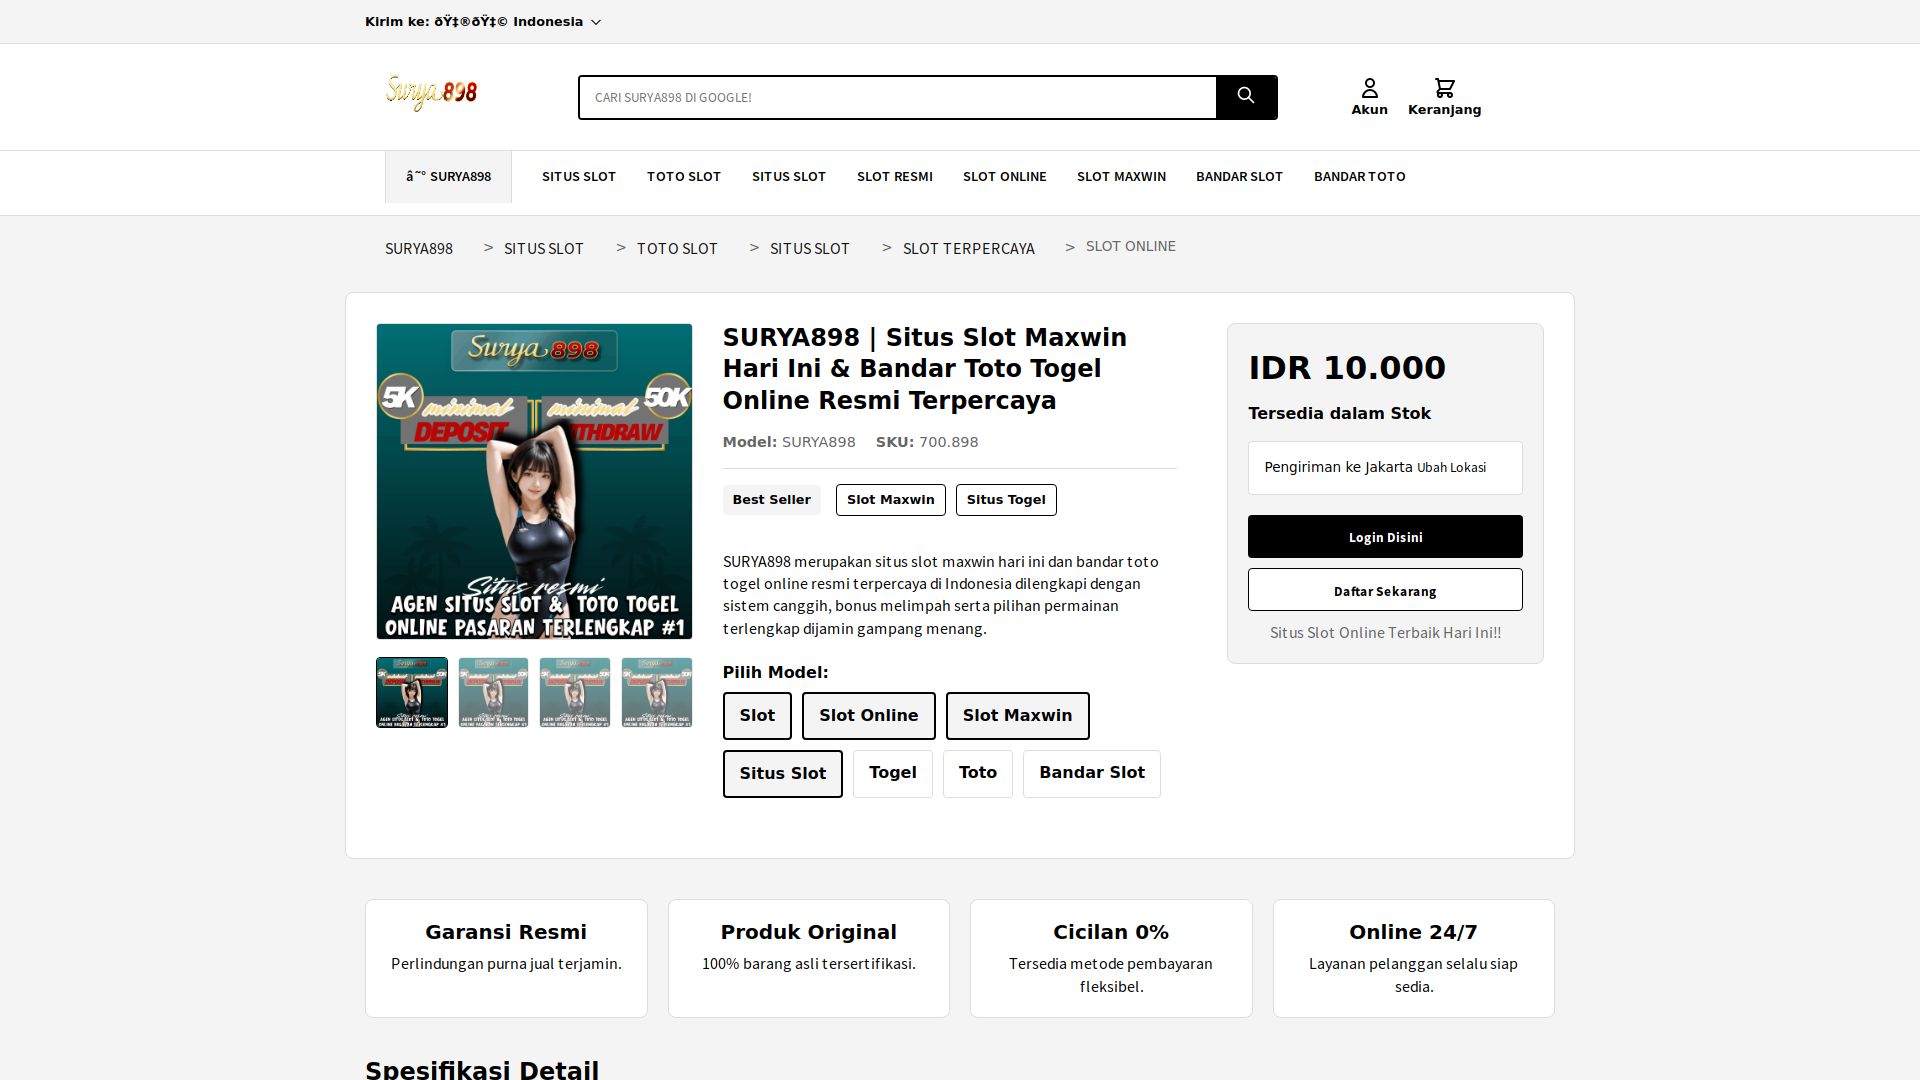Click the Login Disini button

click(1385, 537)
